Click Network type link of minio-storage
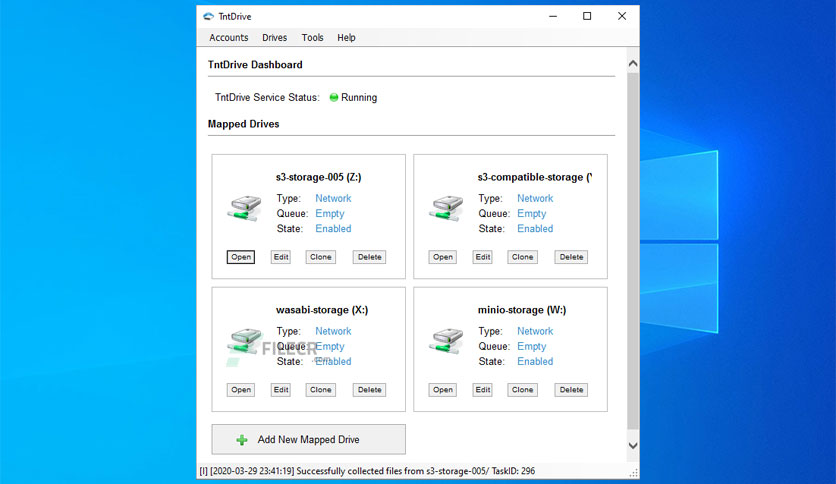The height and width of the screenshot is (484, 836). click(535, 331)
